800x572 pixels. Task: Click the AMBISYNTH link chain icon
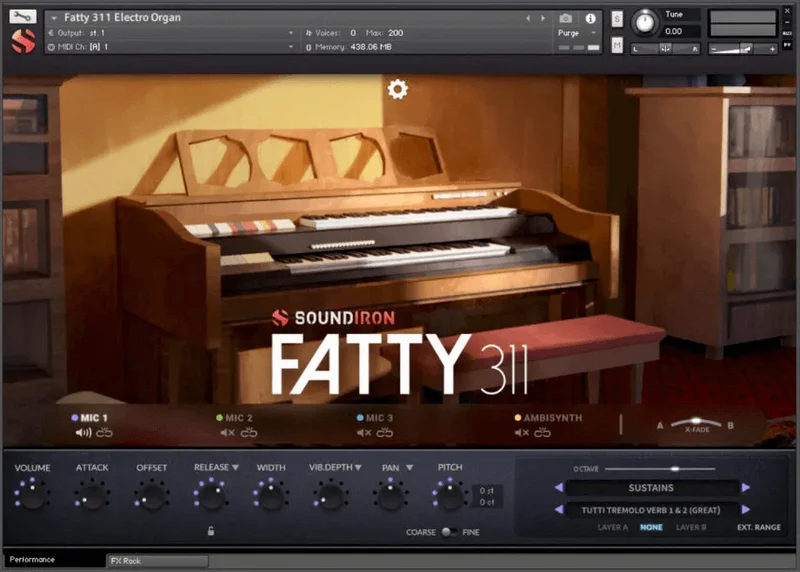click(x=542, y=433)
